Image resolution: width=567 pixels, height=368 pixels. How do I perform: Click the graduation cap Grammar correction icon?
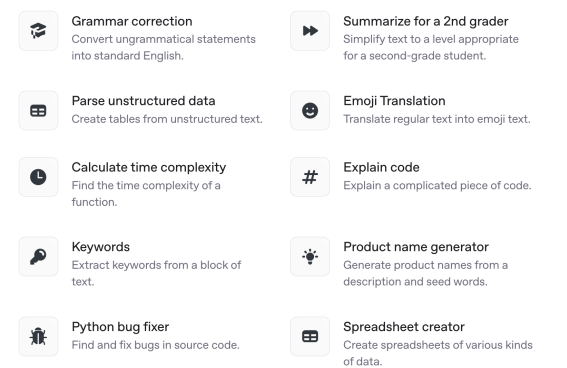pos(38,31)
